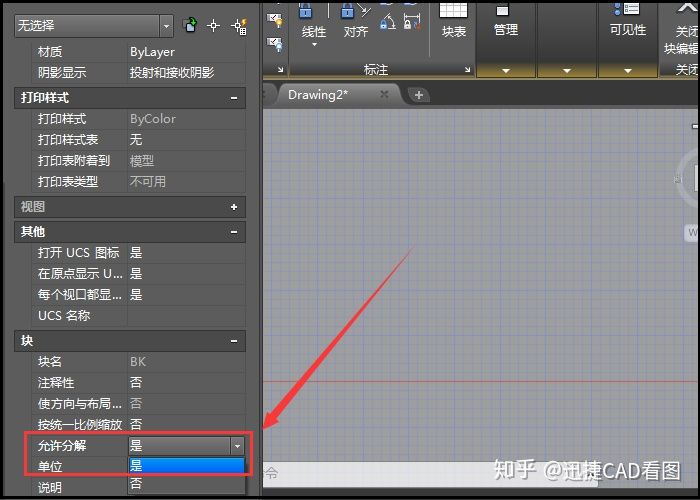The width and height of the screenshot is (700, 500).
Task: Collapse the 块 section
Action: [234, 341]
